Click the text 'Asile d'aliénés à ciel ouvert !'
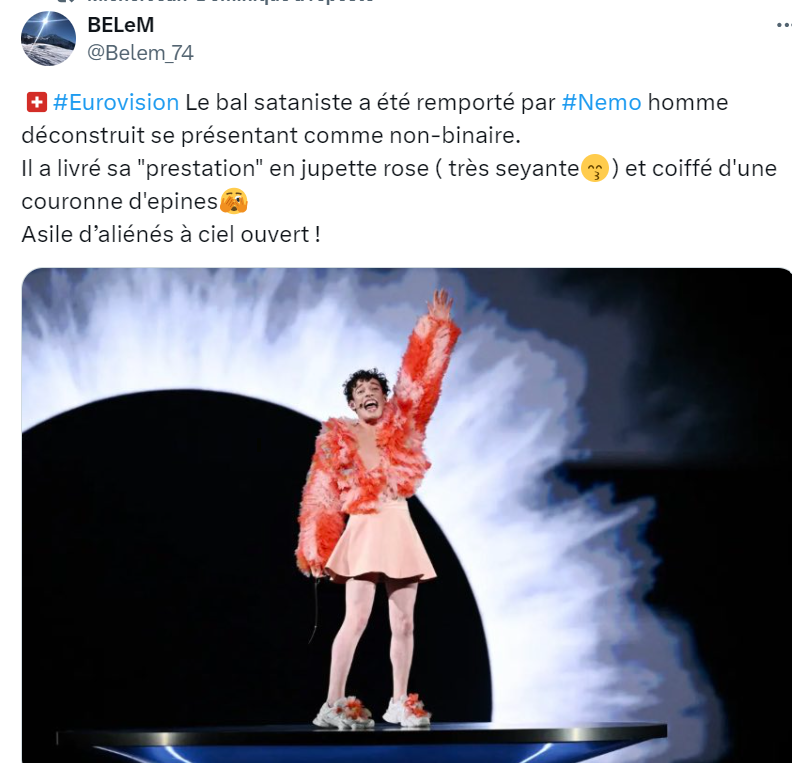 pyautogui.click(x=171, y=235)
